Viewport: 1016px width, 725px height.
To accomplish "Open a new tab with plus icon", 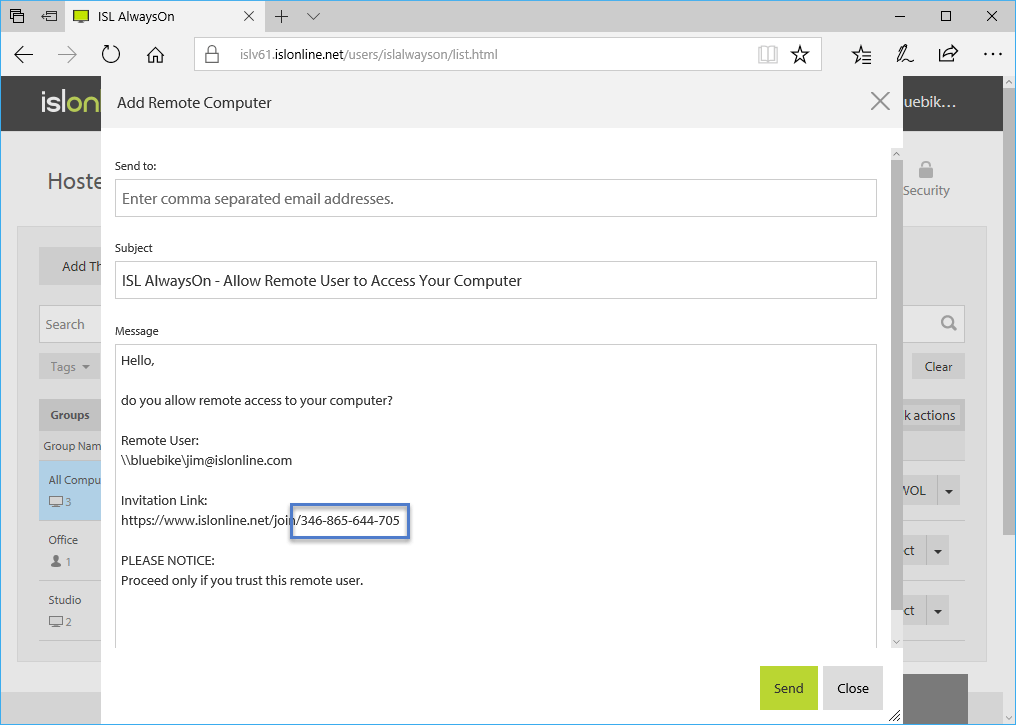I will point(282,16).
